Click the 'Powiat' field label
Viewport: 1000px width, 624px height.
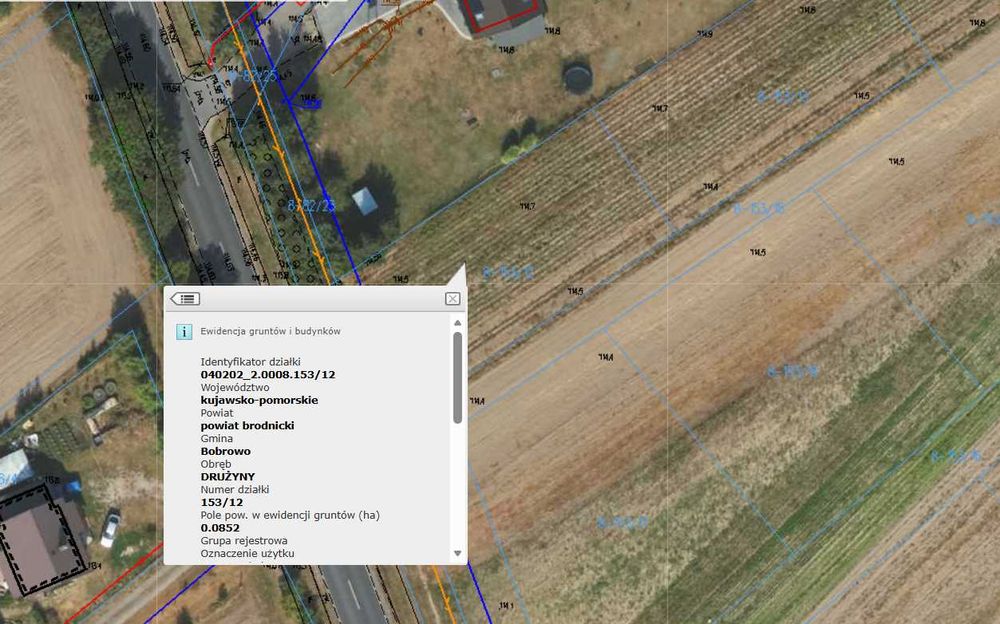(x=217, y=413)
